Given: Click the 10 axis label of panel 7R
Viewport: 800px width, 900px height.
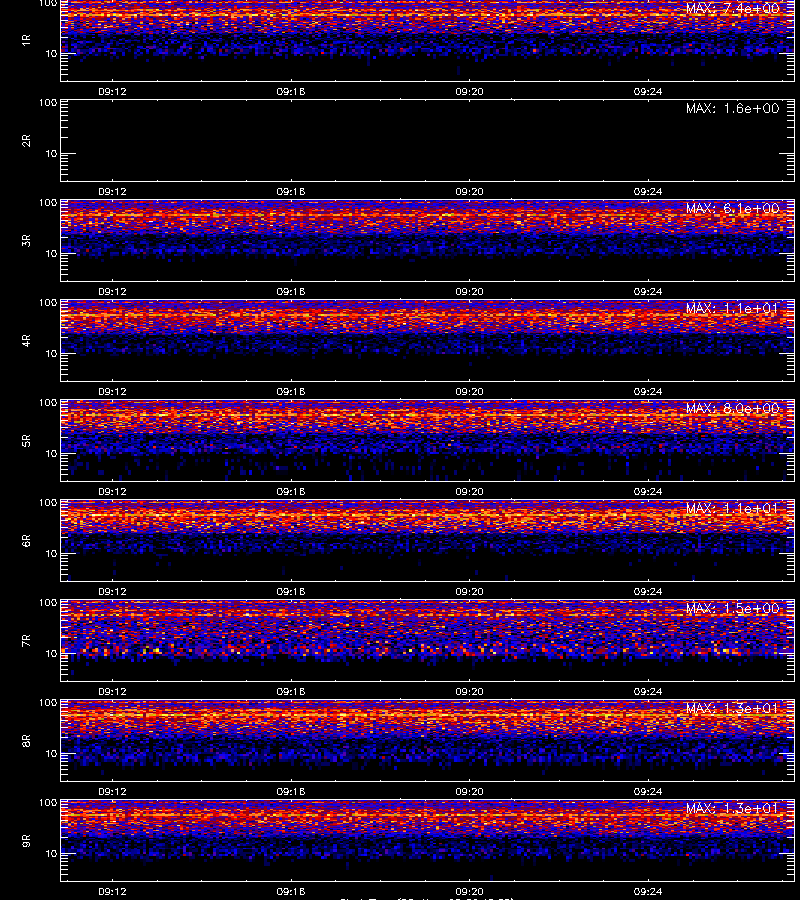Looking at the screenshot, I should [51, 654].
